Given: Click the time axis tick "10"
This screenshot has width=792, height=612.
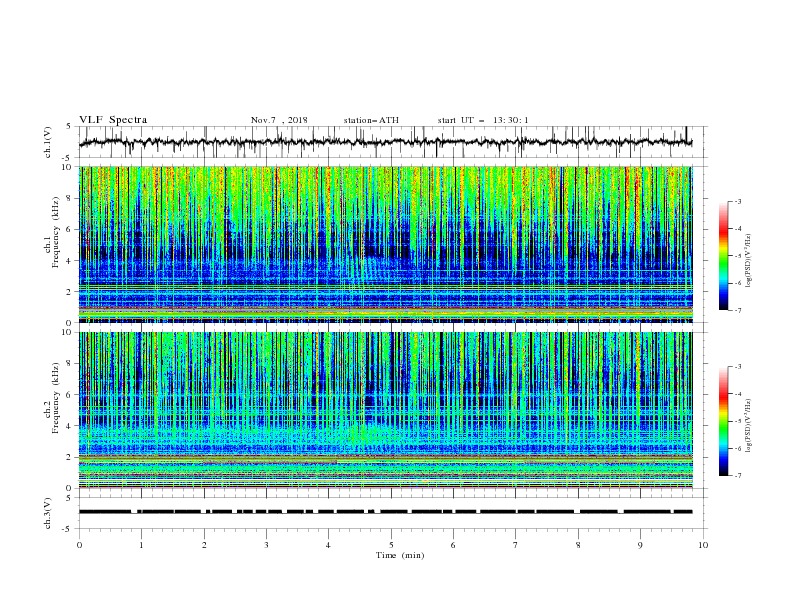Looking at the screenshot, I should (x=703, y=545).
